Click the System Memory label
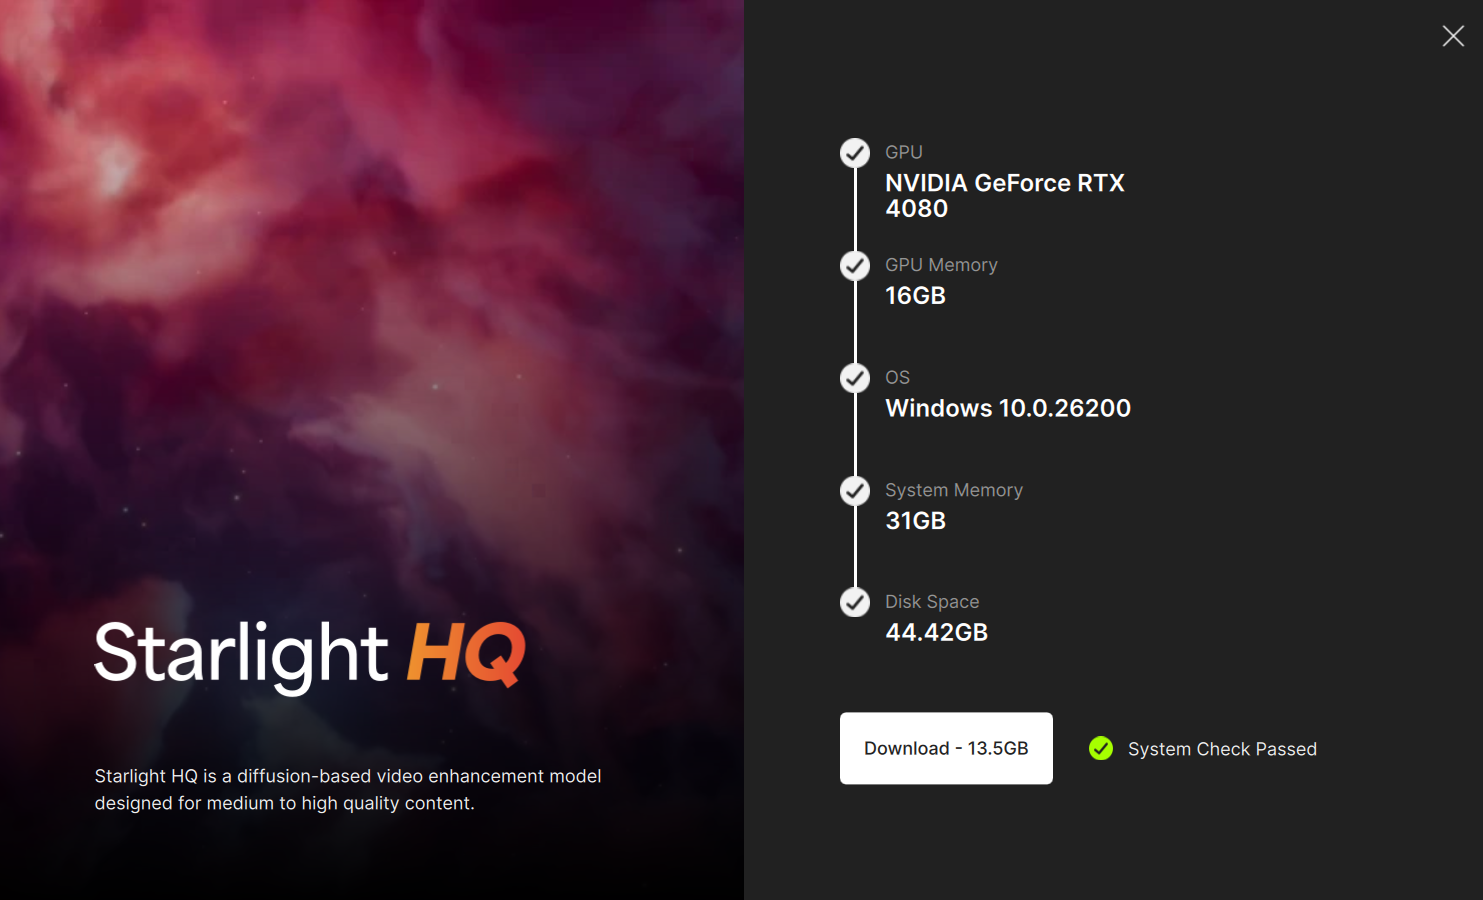This screenshot has width=1483, height=900. pos(954,490)
